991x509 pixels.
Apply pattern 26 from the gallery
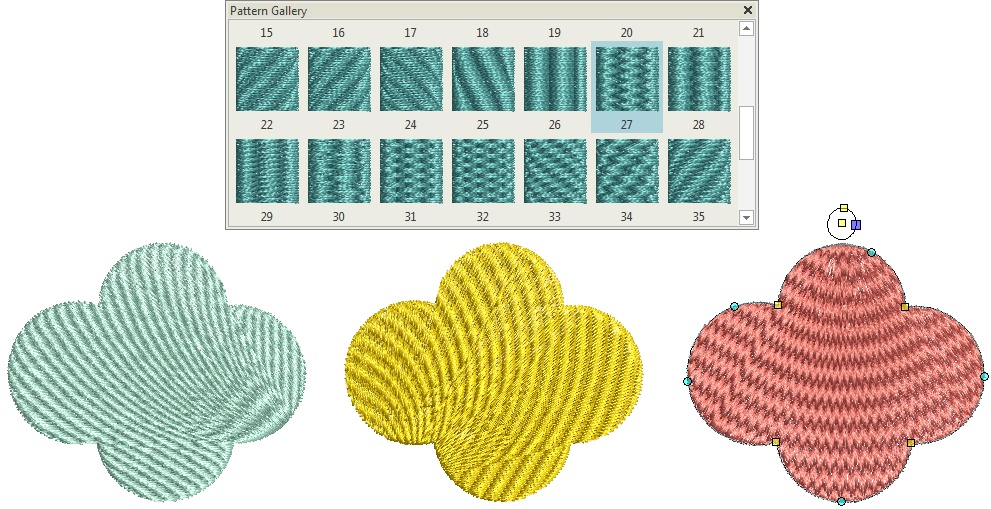pos(555,79)
